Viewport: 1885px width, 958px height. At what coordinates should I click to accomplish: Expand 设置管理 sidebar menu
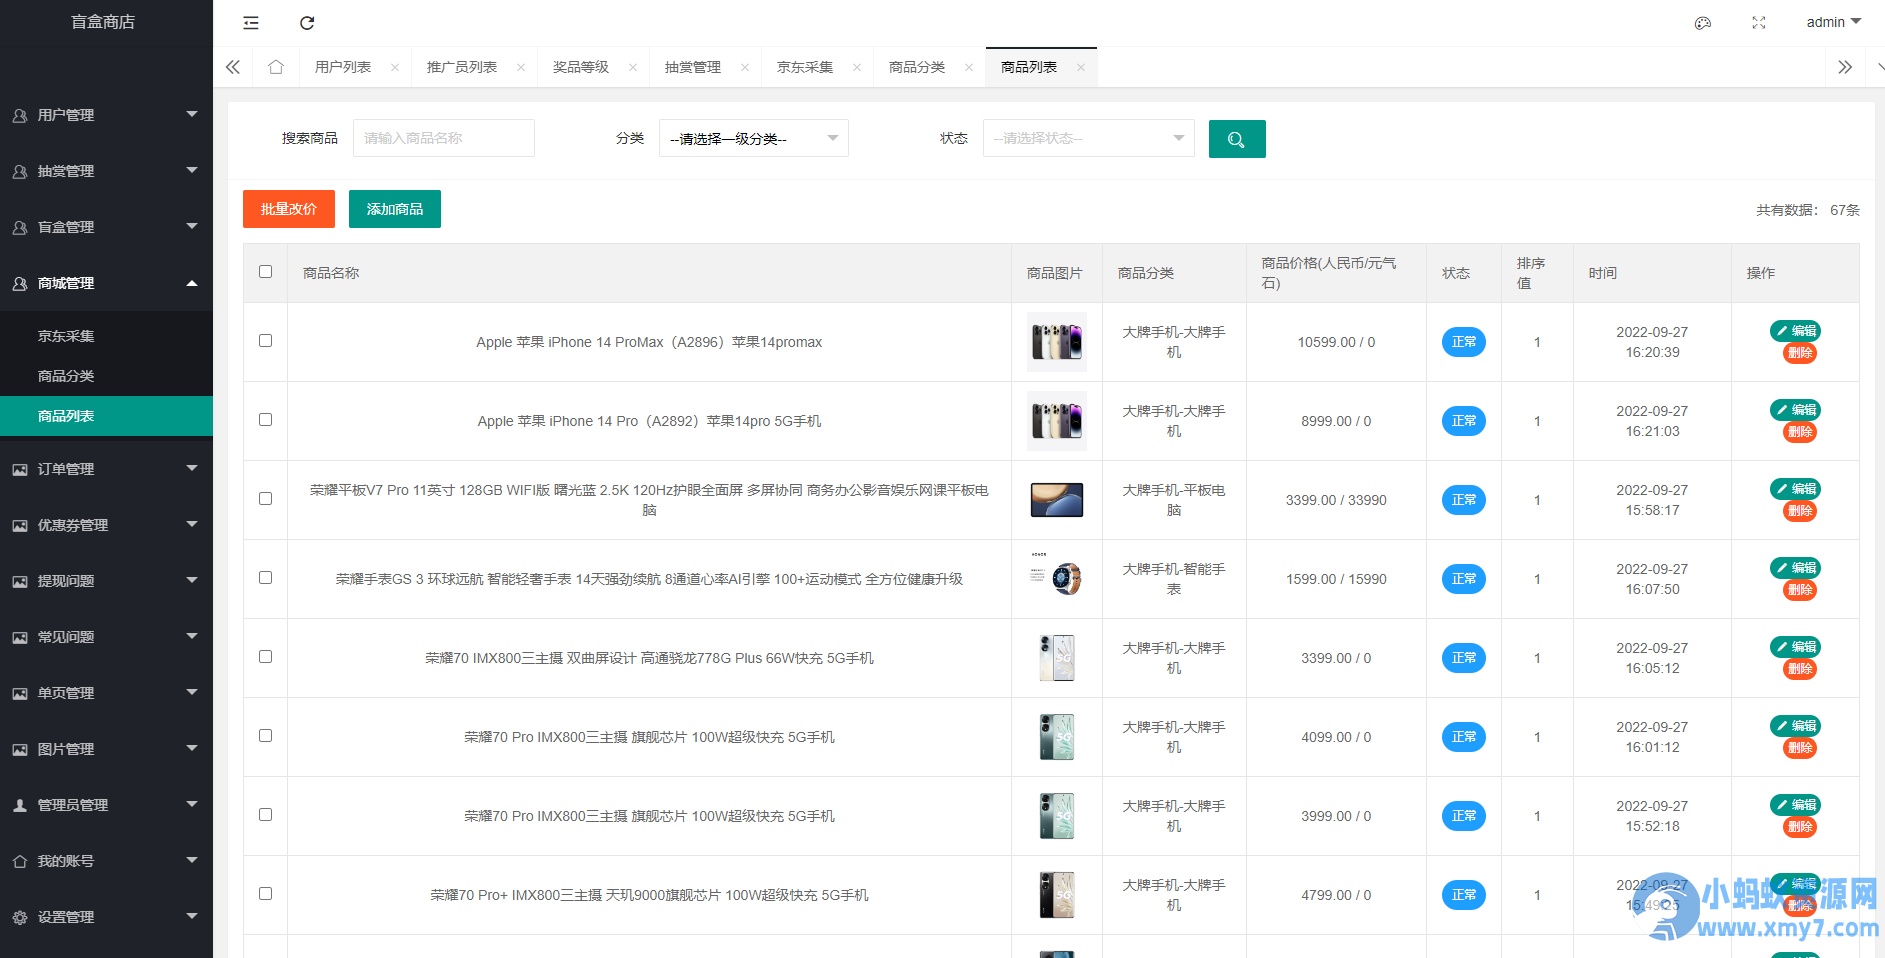click(x=106, y=917)
